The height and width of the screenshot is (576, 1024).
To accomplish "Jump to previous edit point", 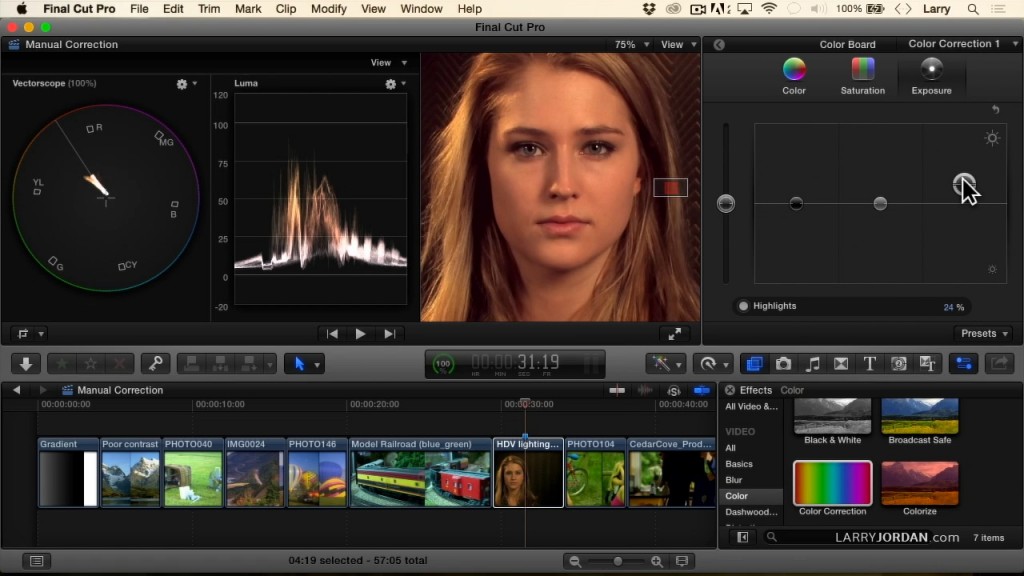I will pos(332,334).
